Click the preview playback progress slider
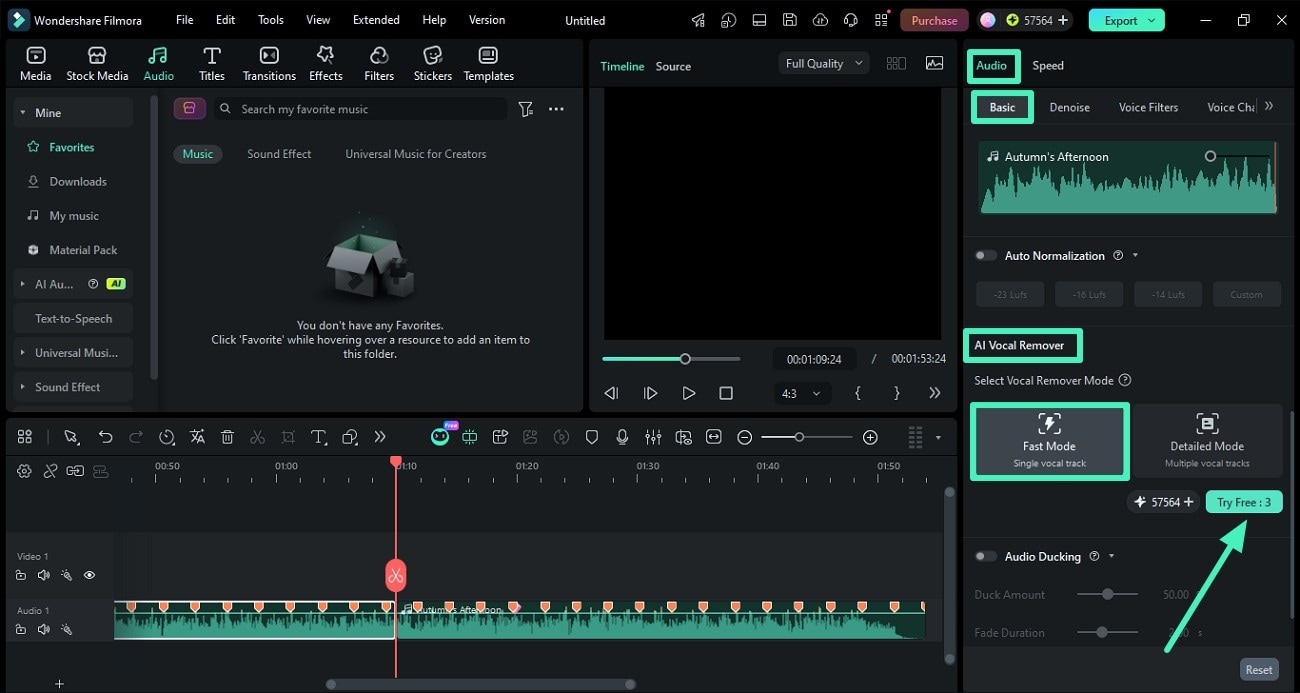 671,358
